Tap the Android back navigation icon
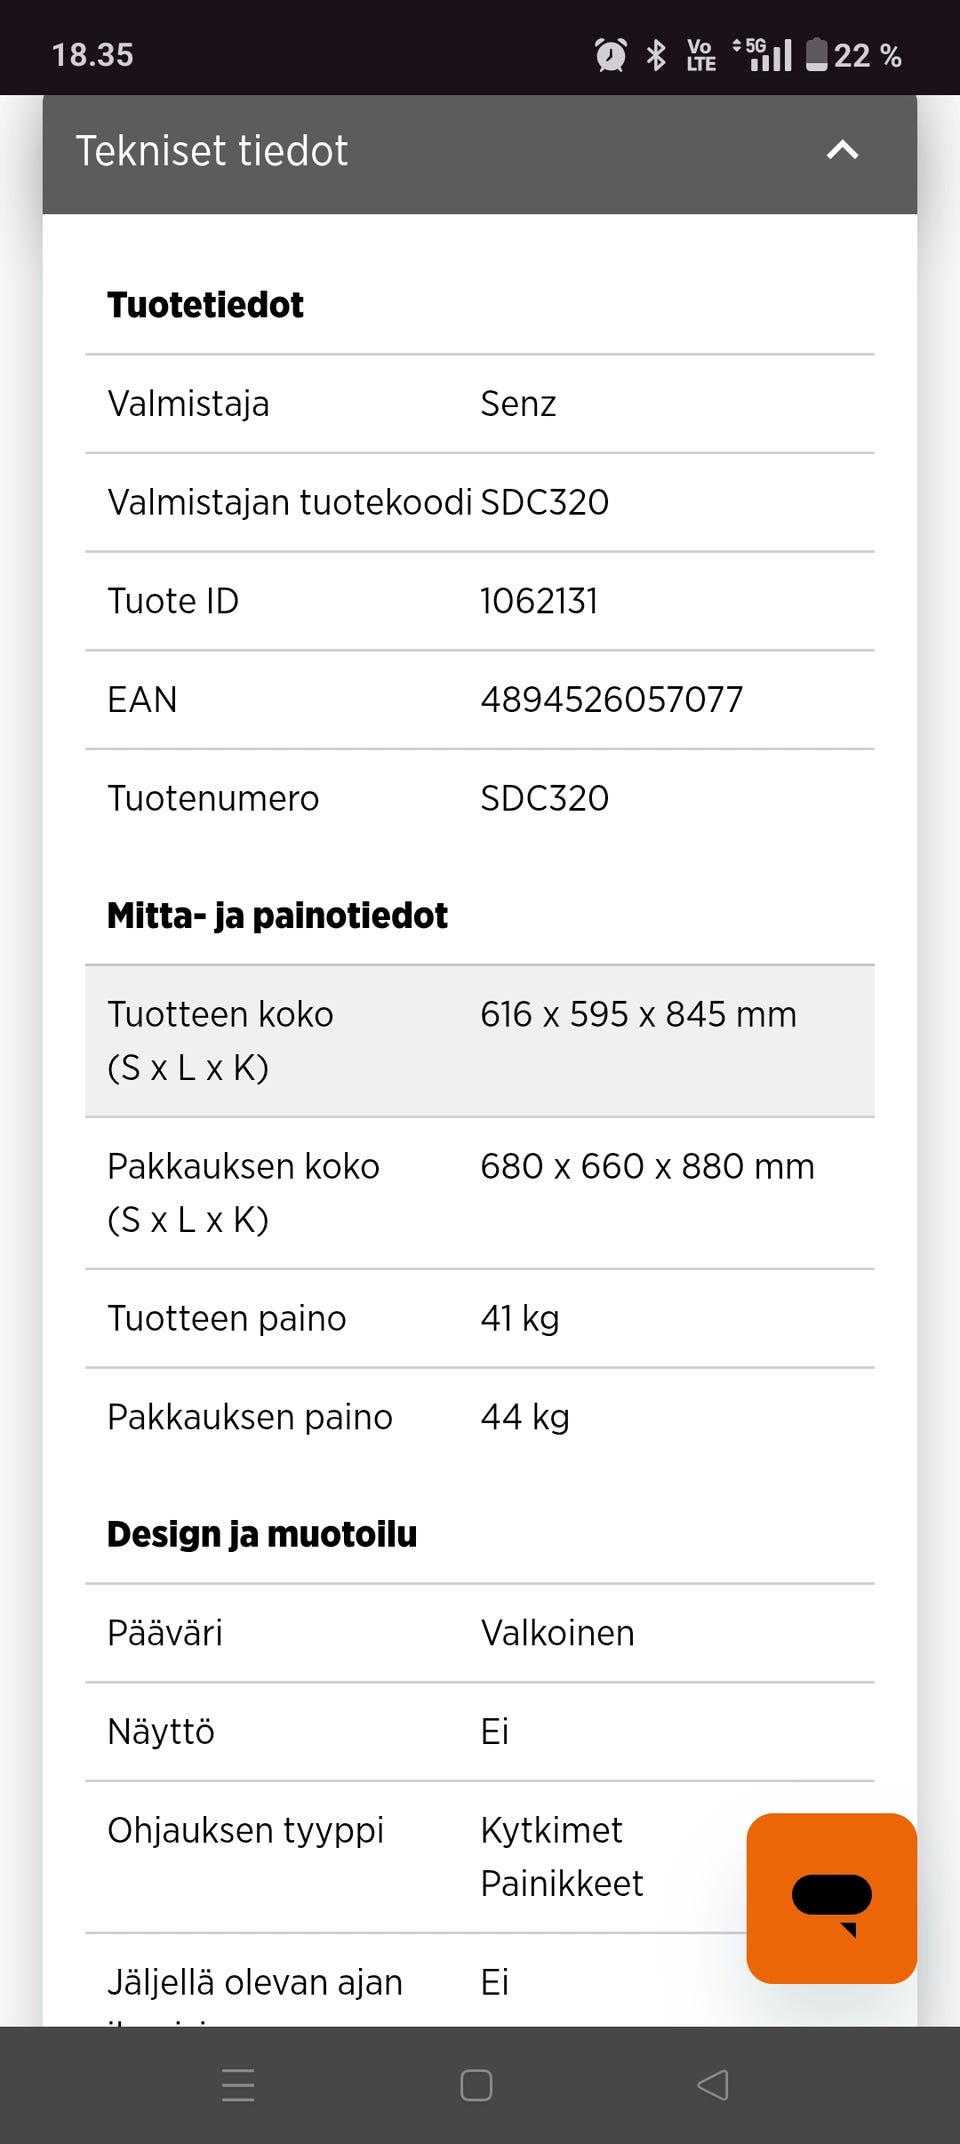 713,2085
